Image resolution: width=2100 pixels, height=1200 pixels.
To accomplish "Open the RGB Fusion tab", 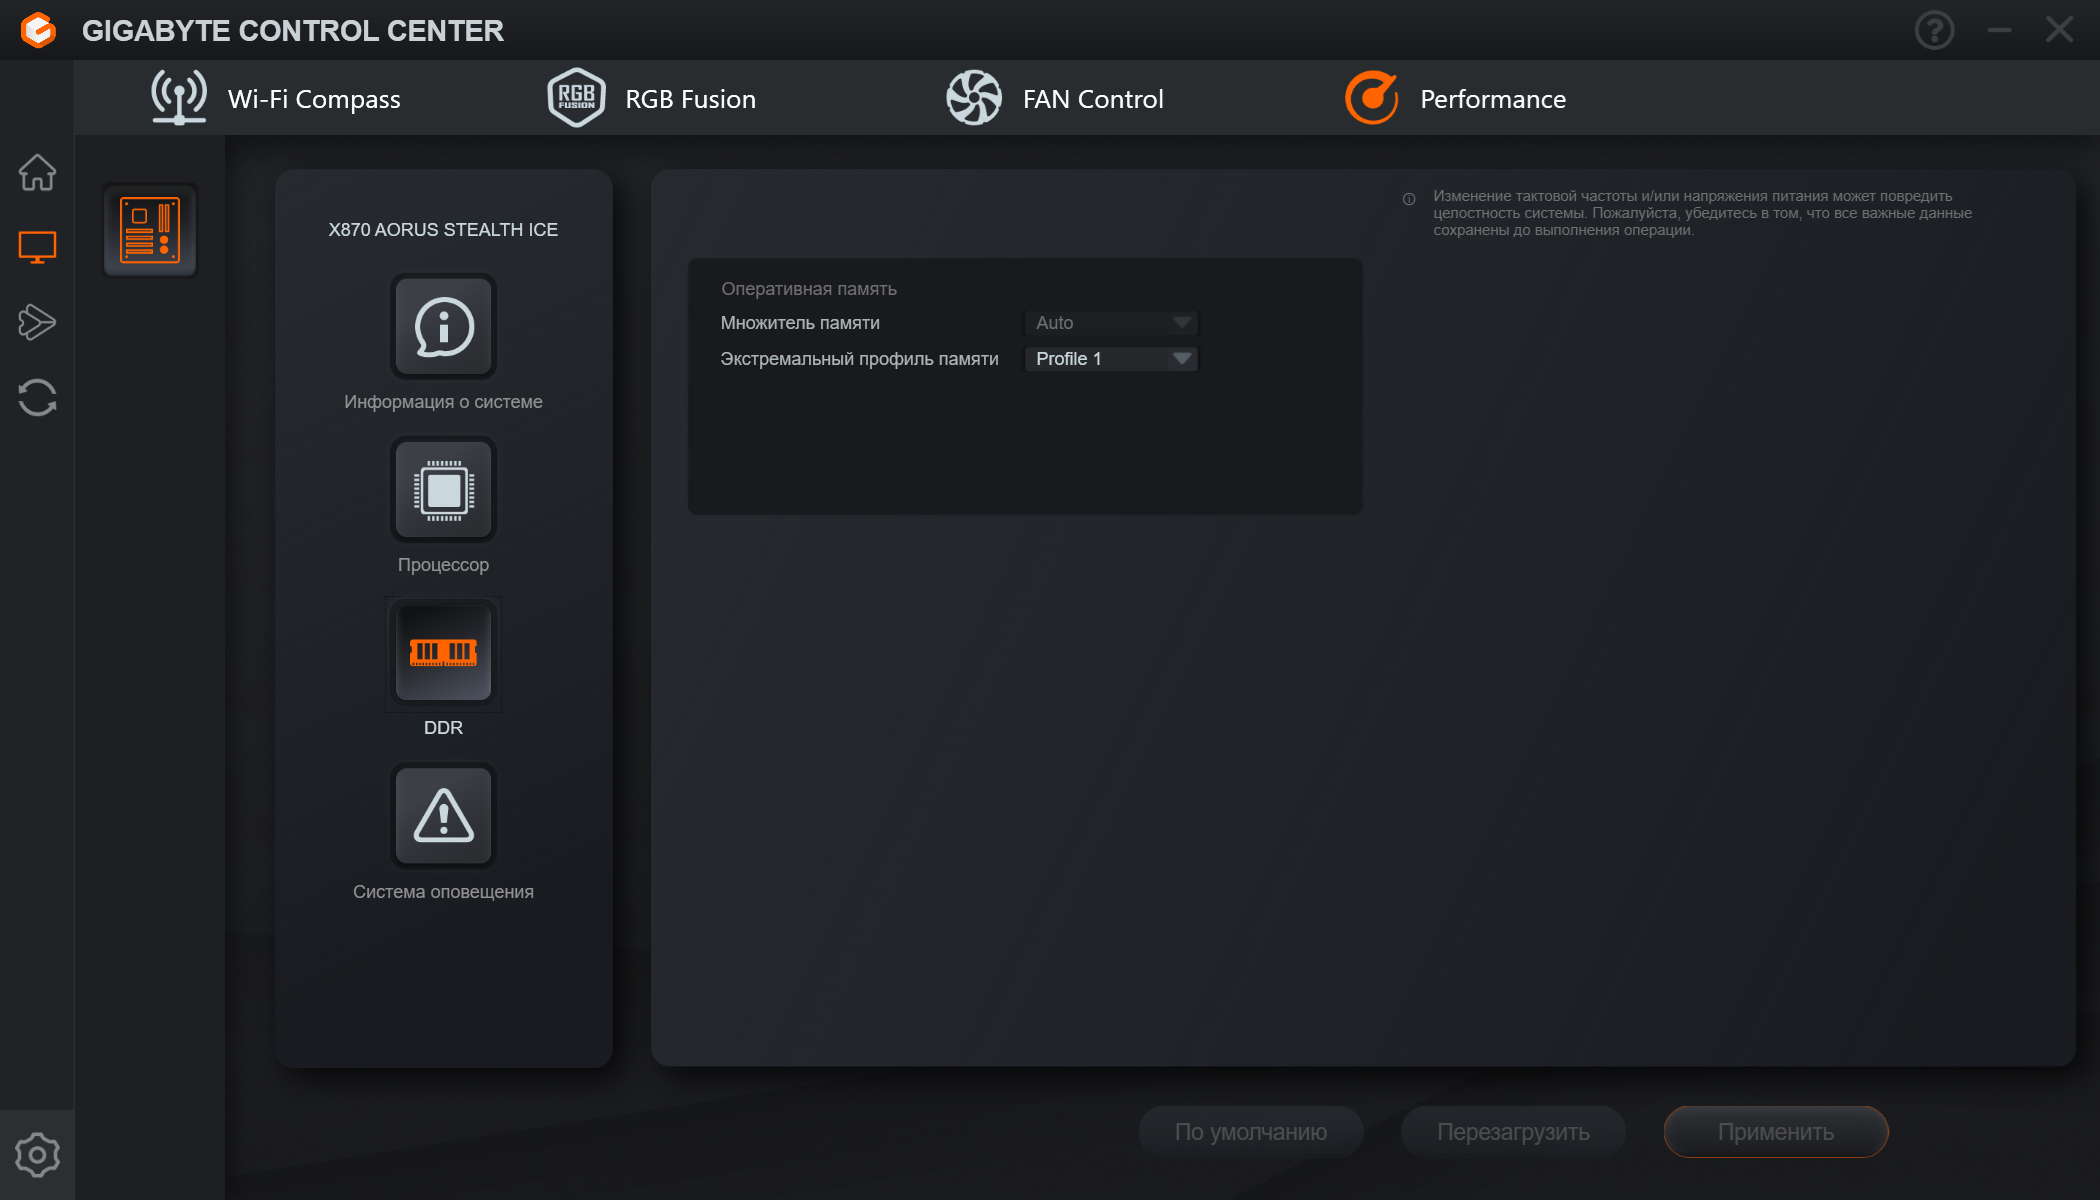I will (x=652, y=98).
